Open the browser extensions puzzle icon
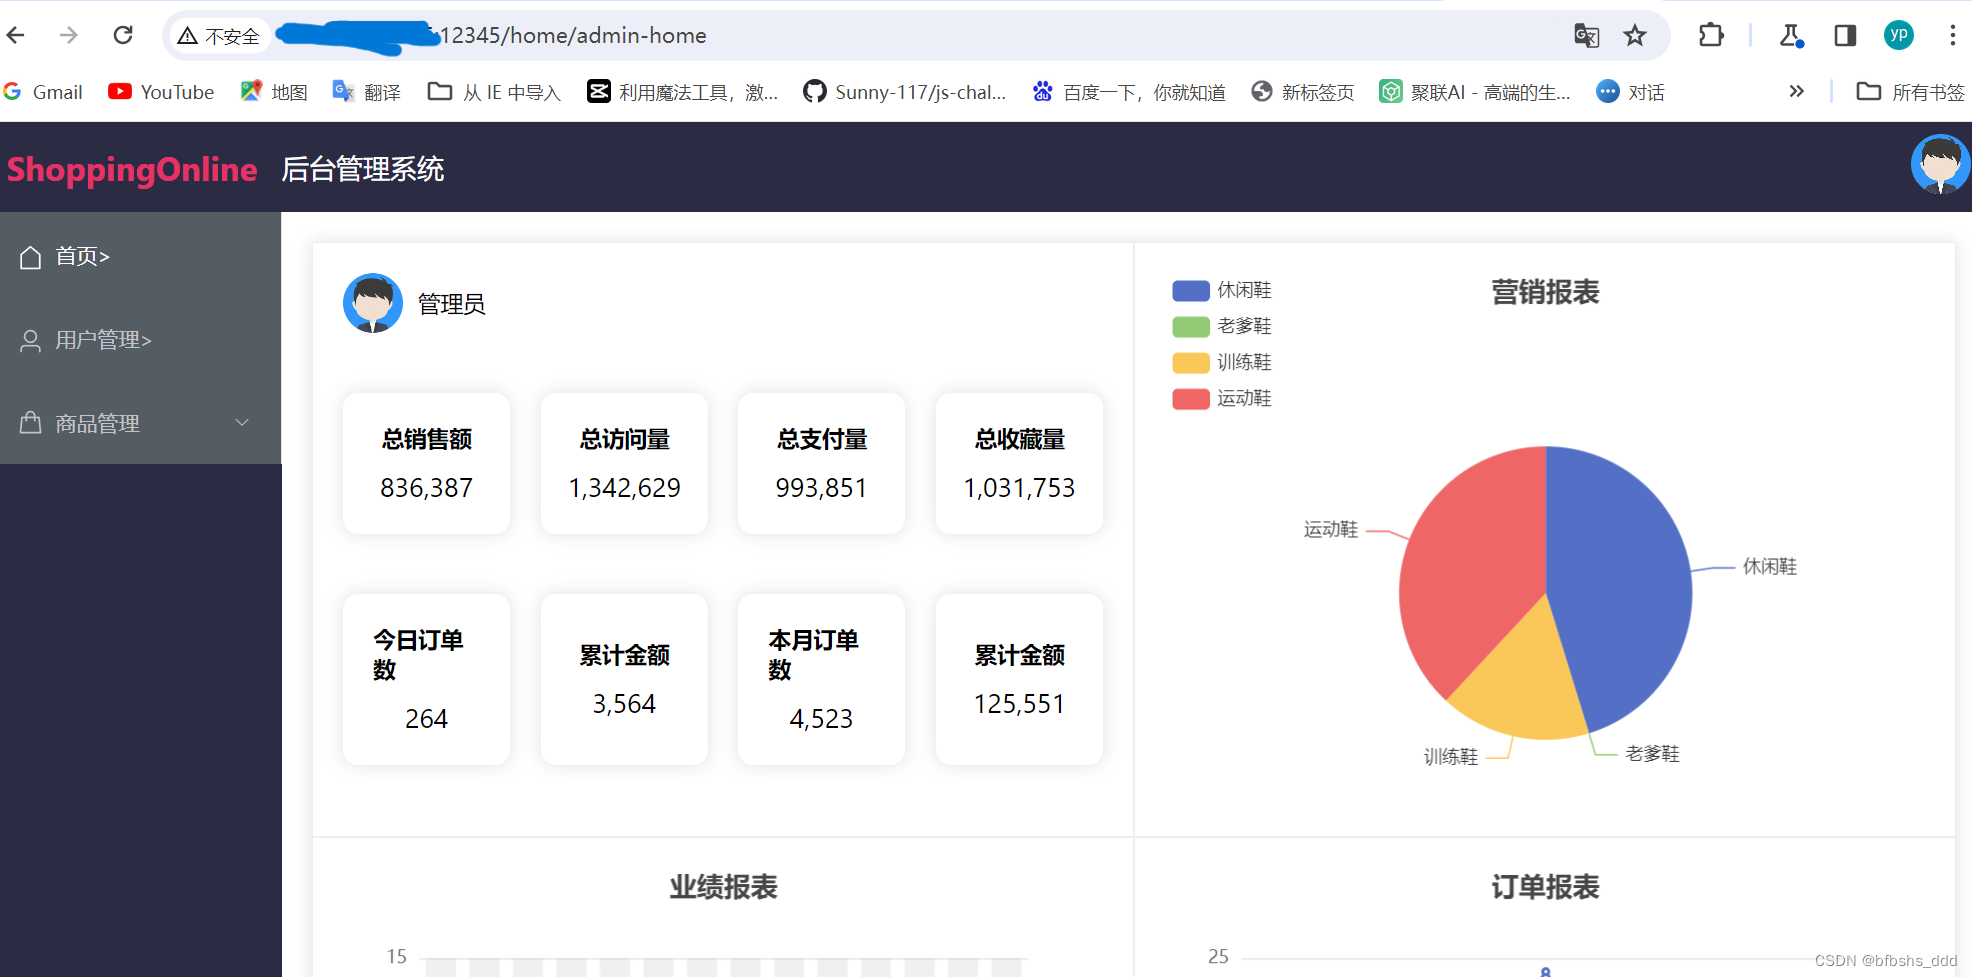 [x=1710, y=34]
